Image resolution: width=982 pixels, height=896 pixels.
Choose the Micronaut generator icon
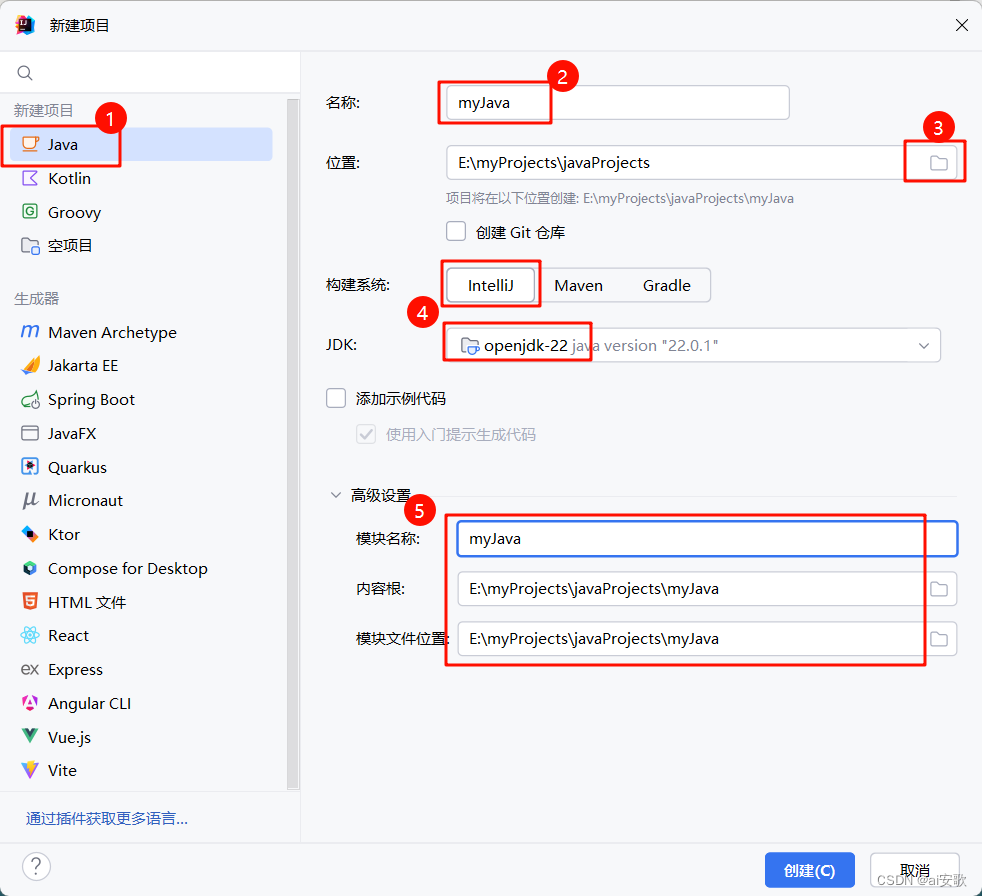click(x=30, y=500)
